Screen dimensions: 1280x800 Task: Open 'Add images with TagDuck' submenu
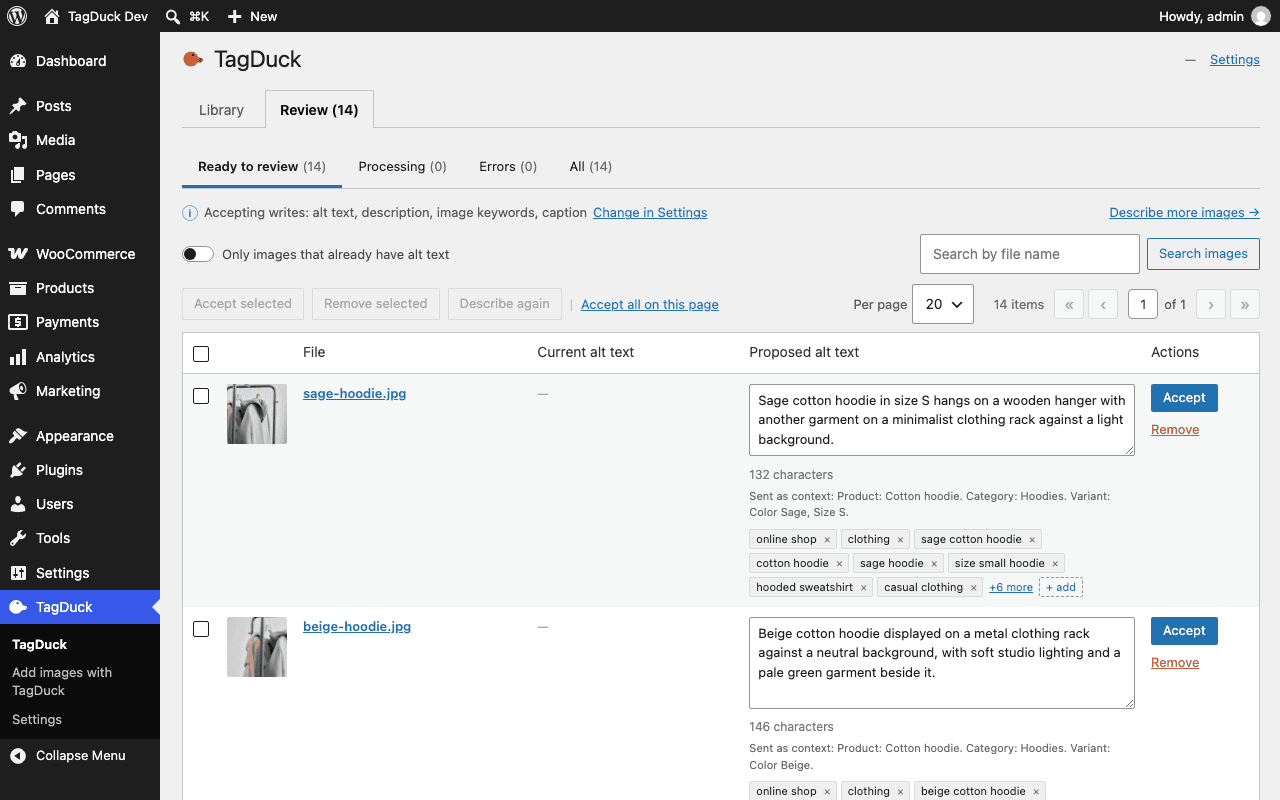point(80,682)
